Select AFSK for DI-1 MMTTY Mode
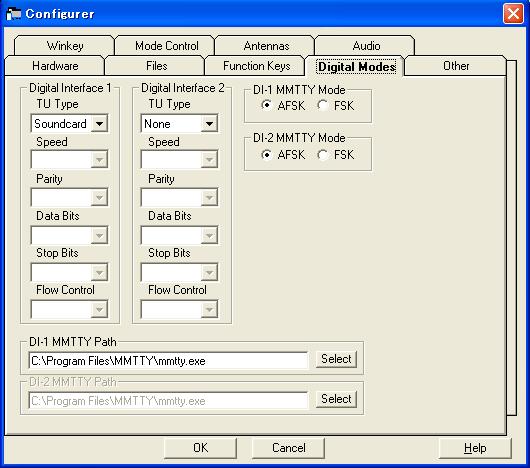Screen dimensions: 530x468 (283, 105)
